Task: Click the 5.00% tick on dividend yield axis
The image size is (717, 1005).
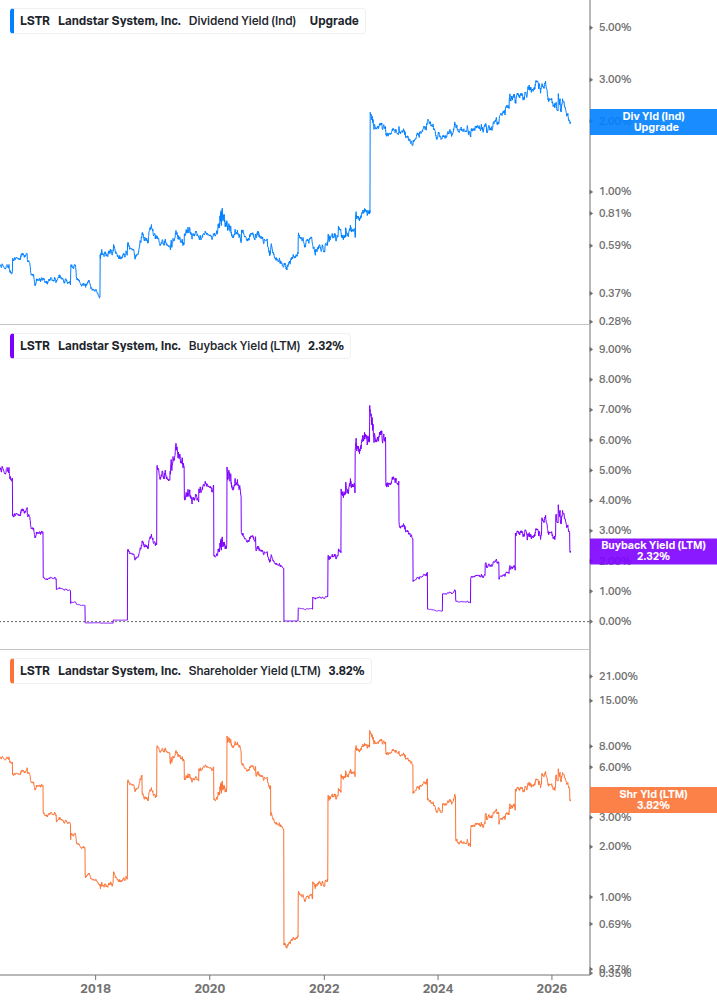Action: tap(614, 28)
